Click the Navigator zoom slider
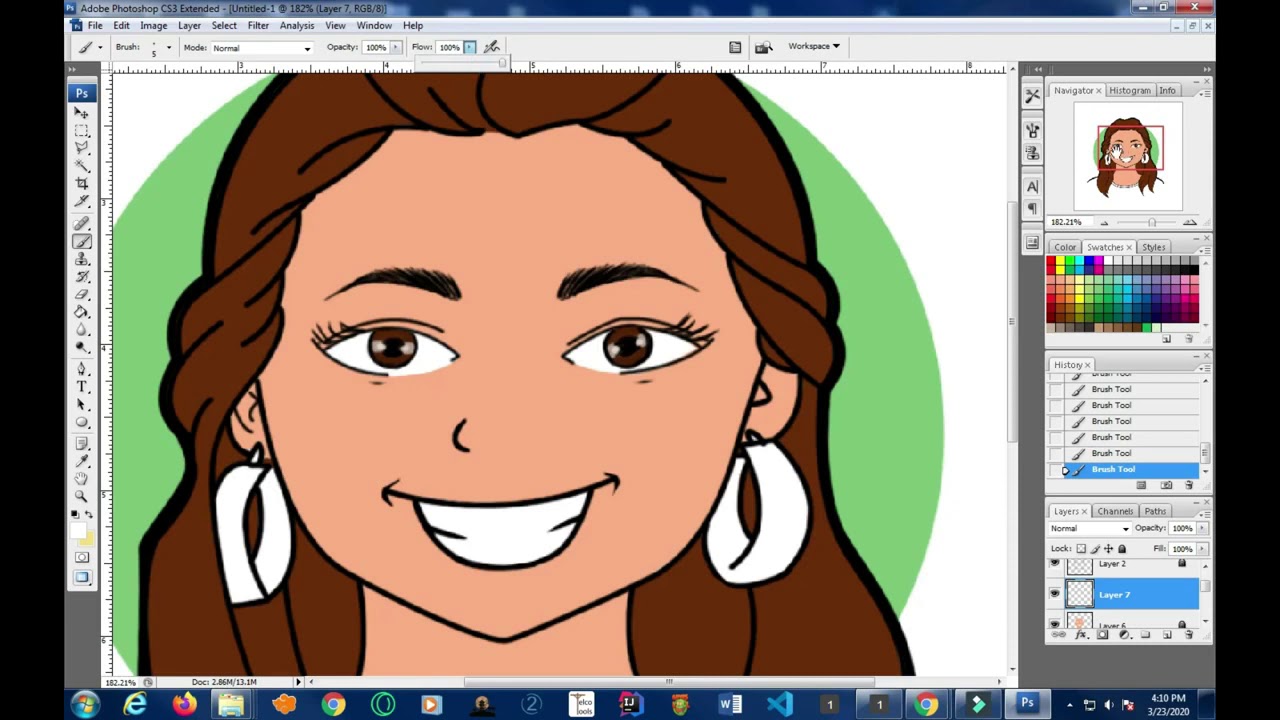The height and width of the screenshot is (720, 1280). click(1151, 222)
